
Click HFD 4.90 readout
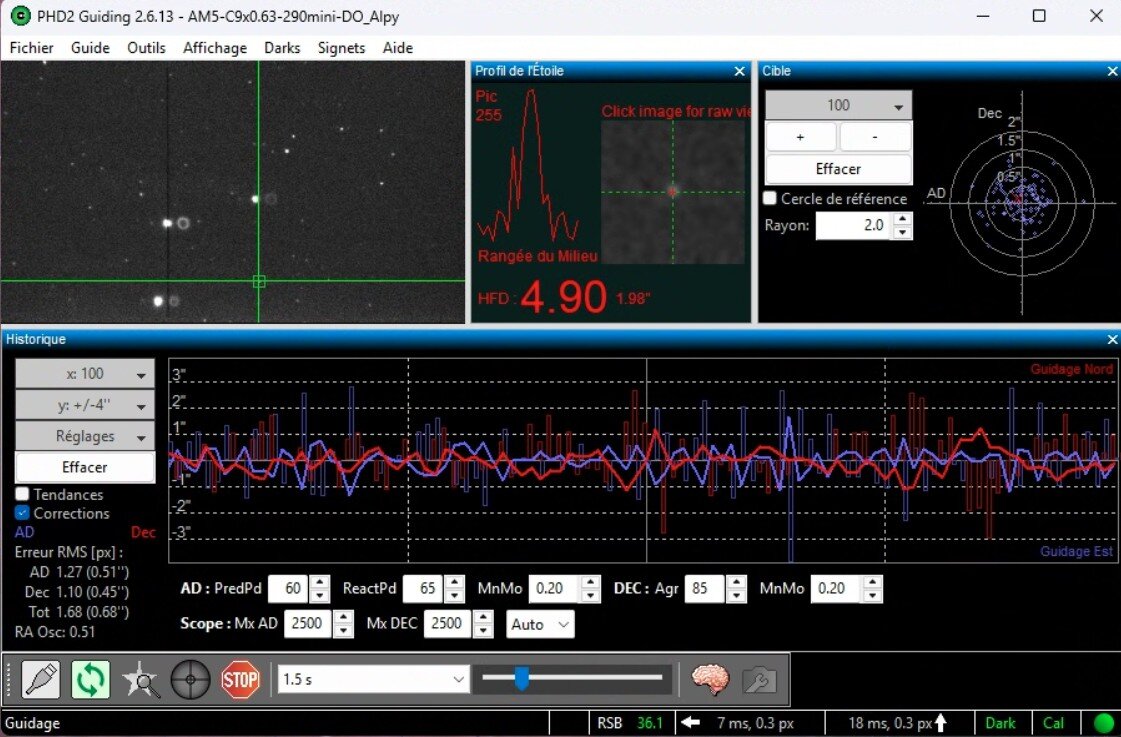(x=563, y=296)
